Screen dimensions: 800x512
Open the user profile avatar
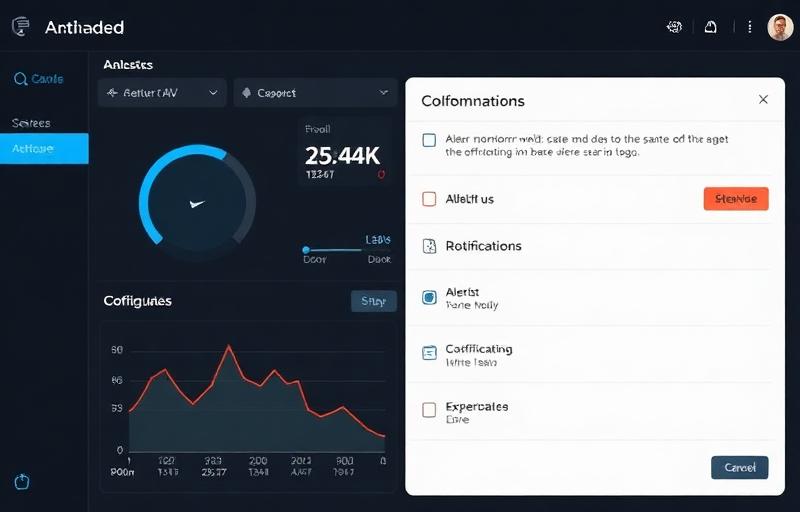[x=780, y=28]
